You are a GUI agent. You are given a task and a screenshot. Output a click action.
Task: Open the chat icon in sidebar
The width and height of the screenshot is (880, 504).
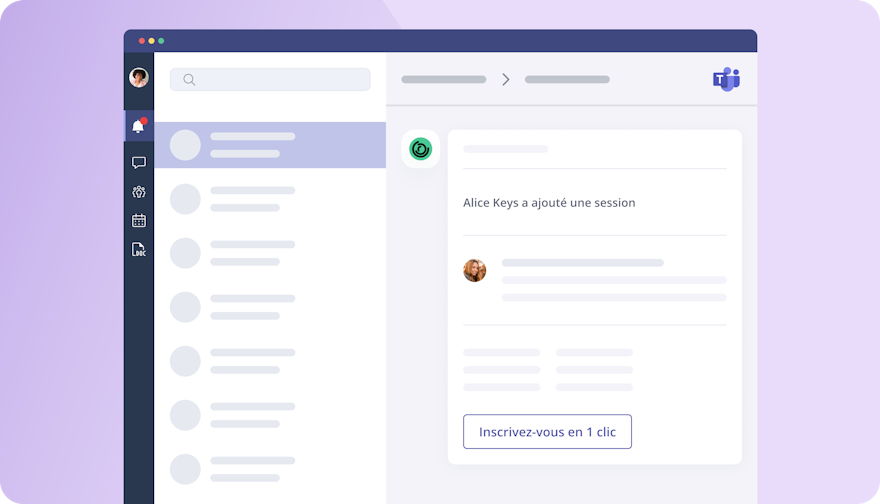pos(139,163)
